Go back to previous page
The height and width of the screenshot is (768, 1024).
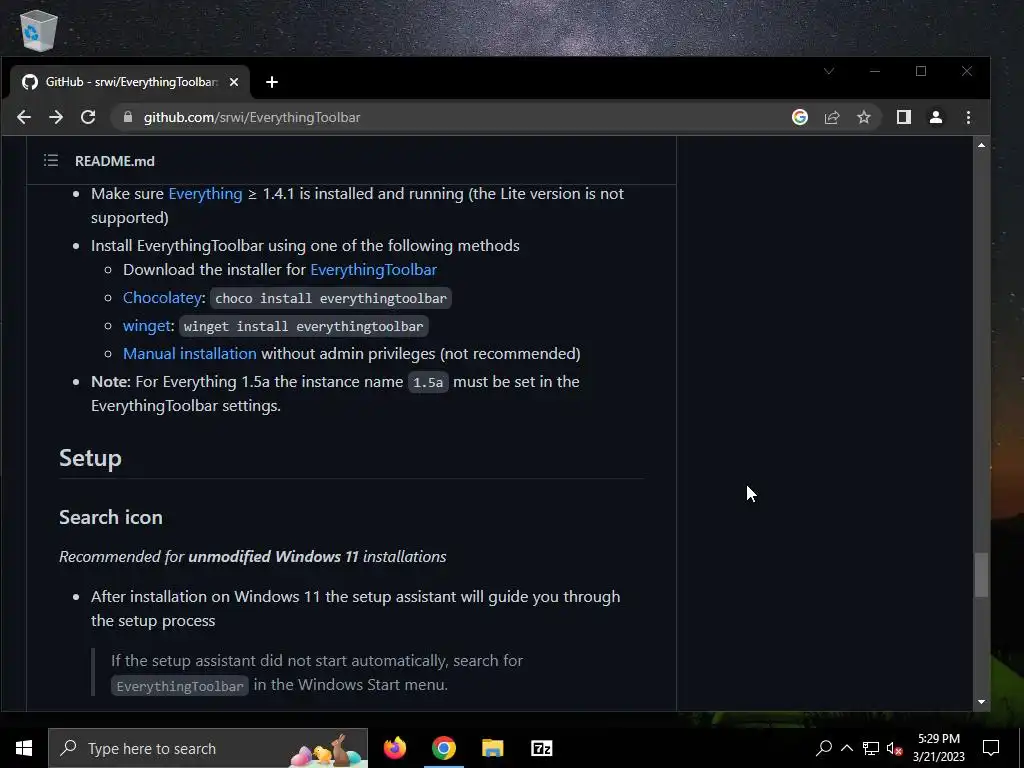point(24,117)
